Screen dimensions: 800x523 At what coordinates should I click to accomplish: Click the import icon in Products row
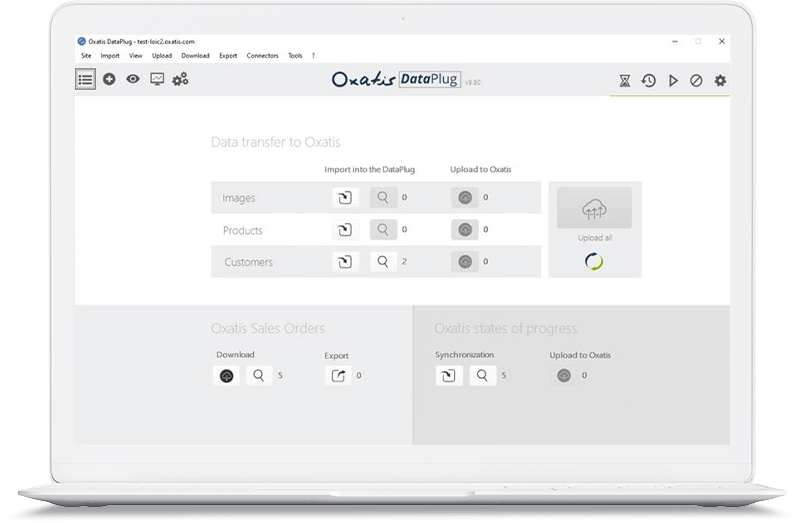(x=345, y=230)
